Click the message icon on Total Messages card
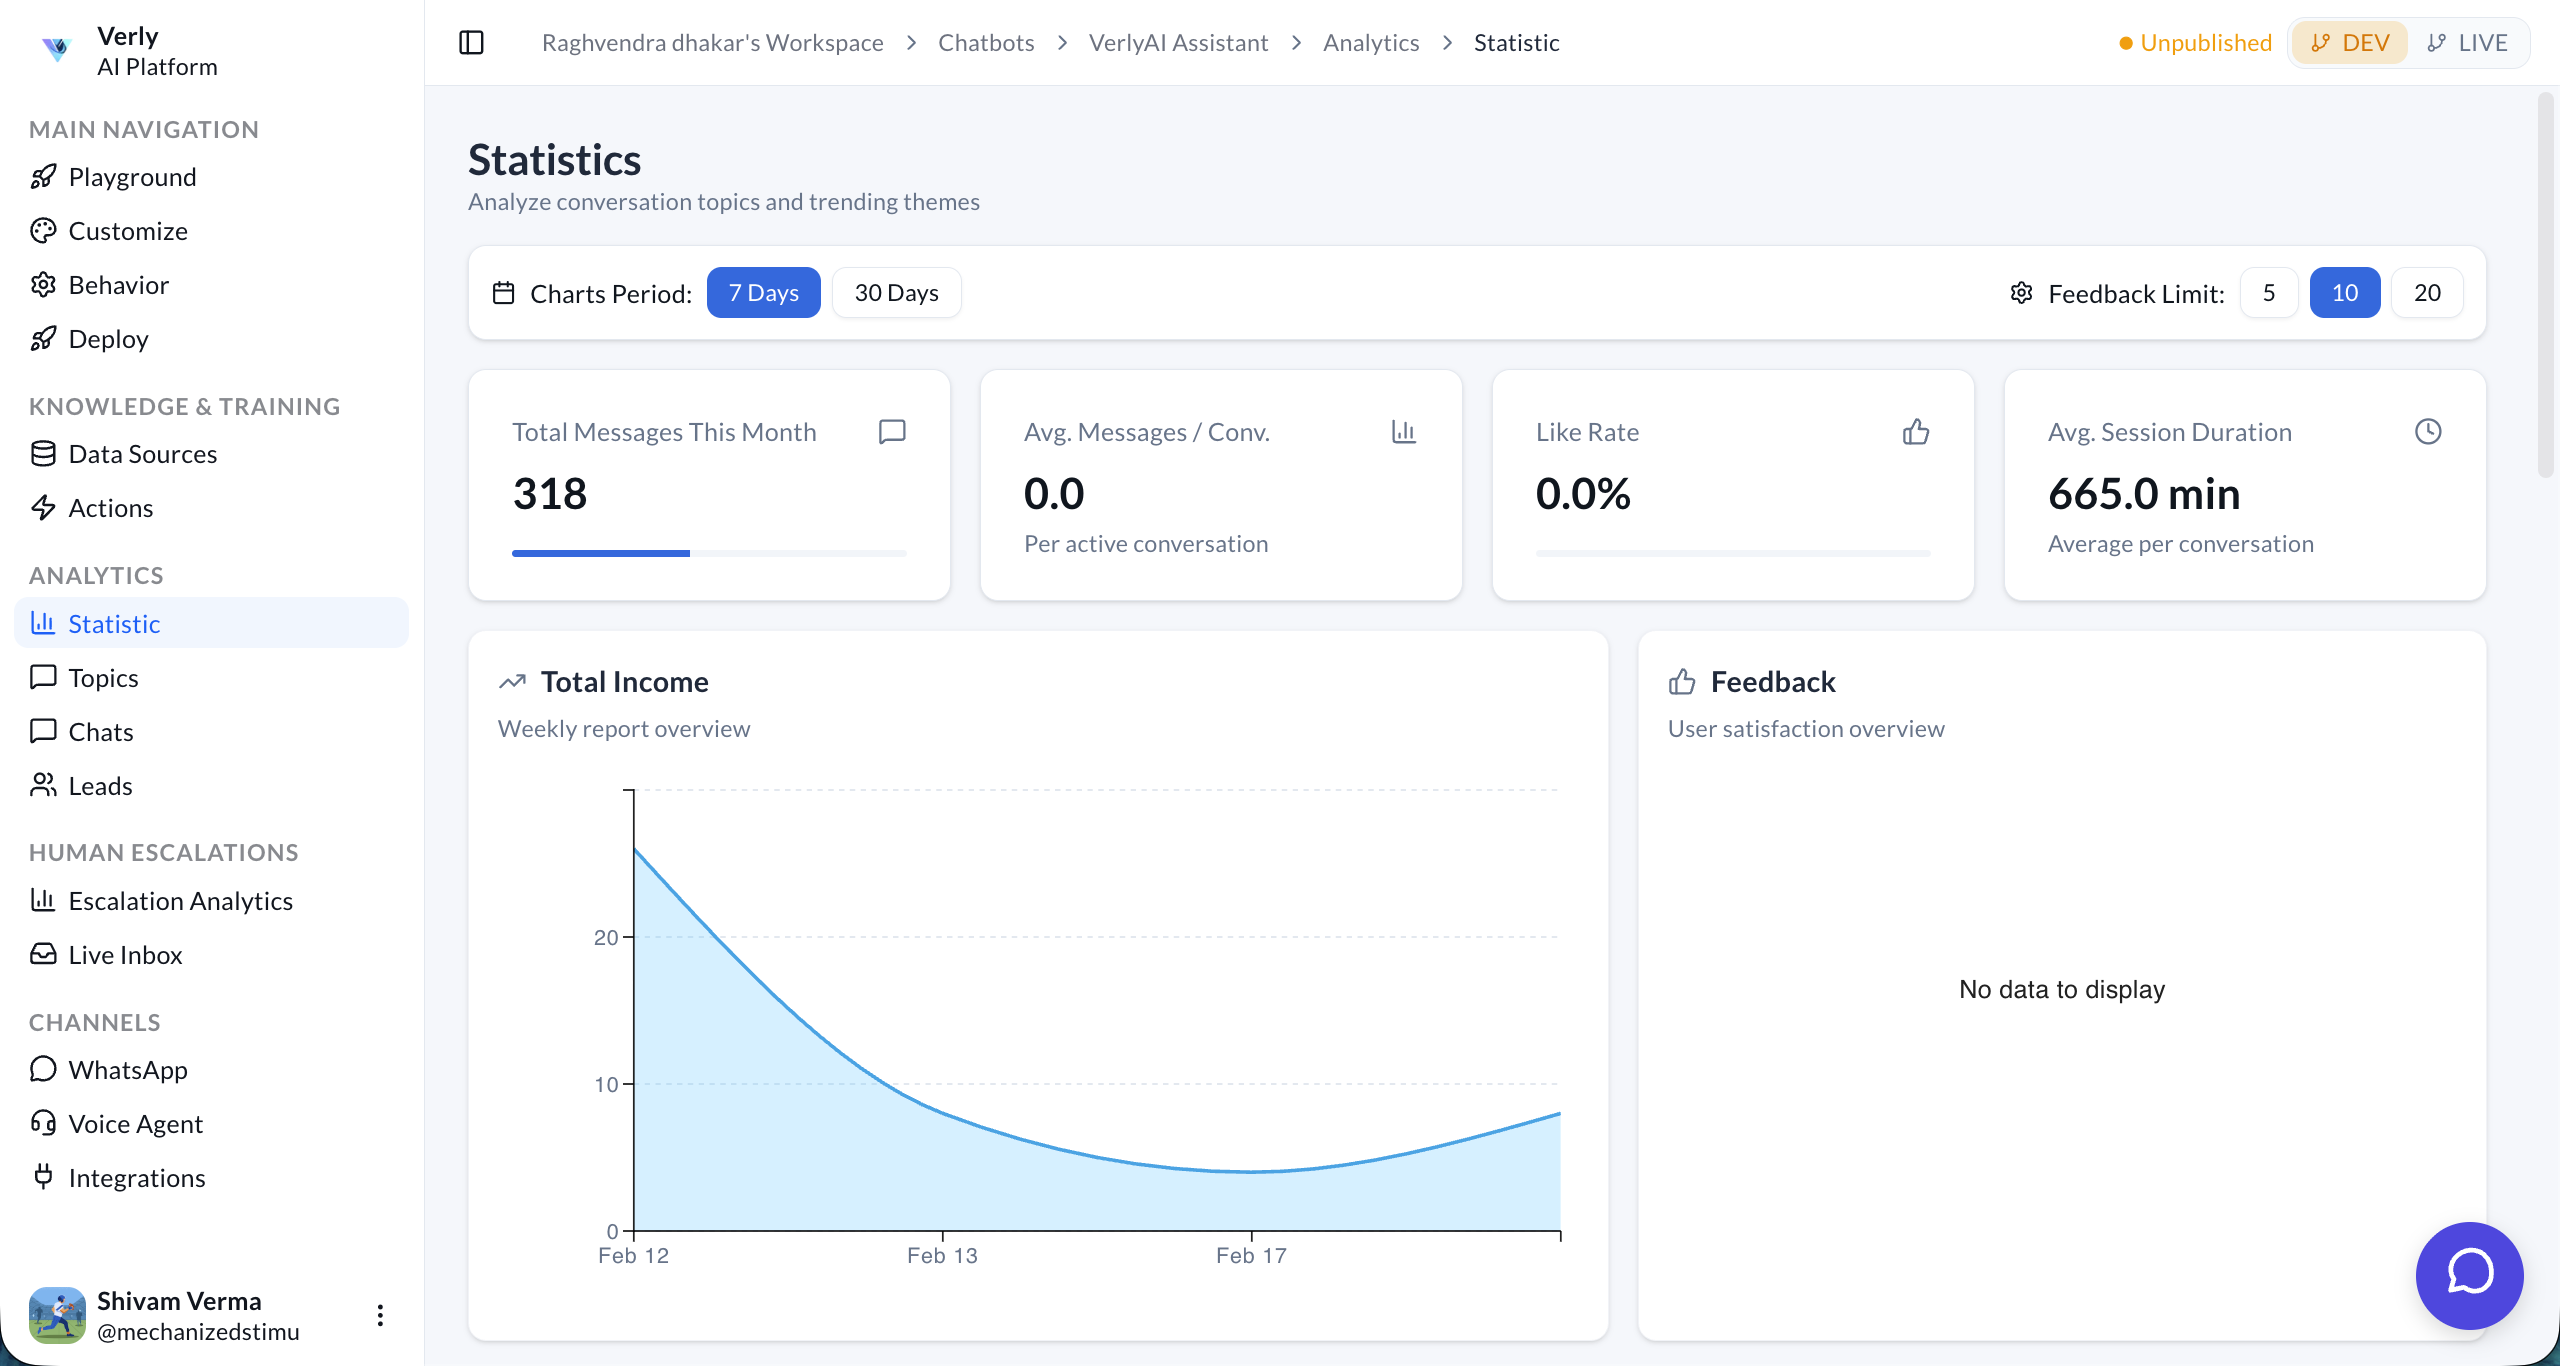2560x1366 pixels. click(x=892, y=432)
